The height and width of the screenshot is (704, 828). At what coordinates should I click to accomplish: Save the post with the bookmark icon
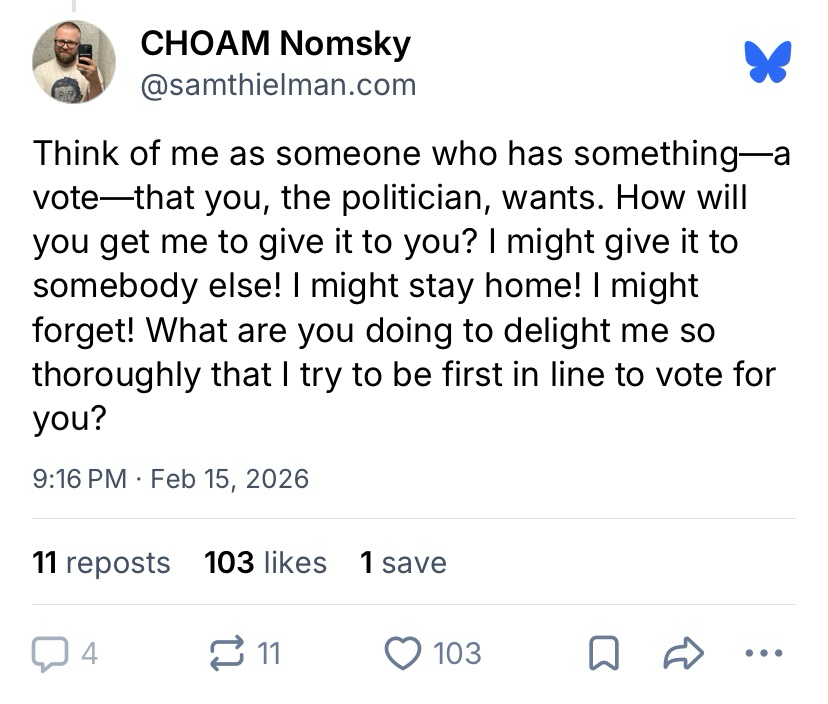click(602, 655)
